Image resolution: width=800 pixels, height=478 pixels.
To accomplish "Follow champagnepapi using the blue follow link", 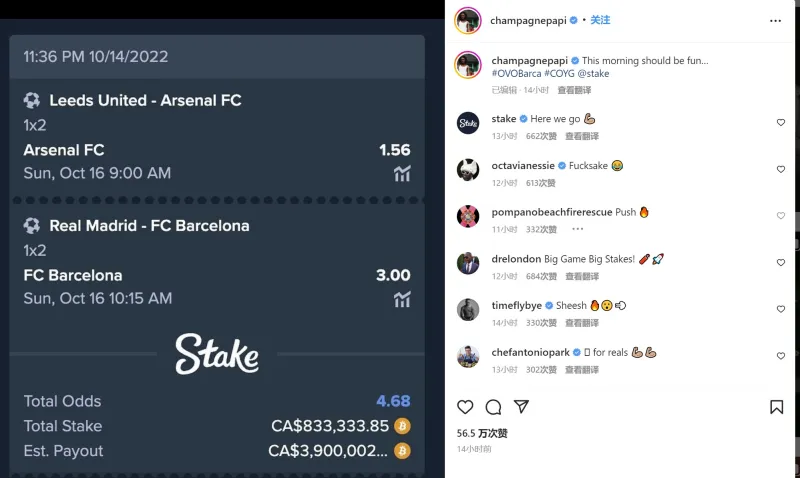I will pos(600,20).
